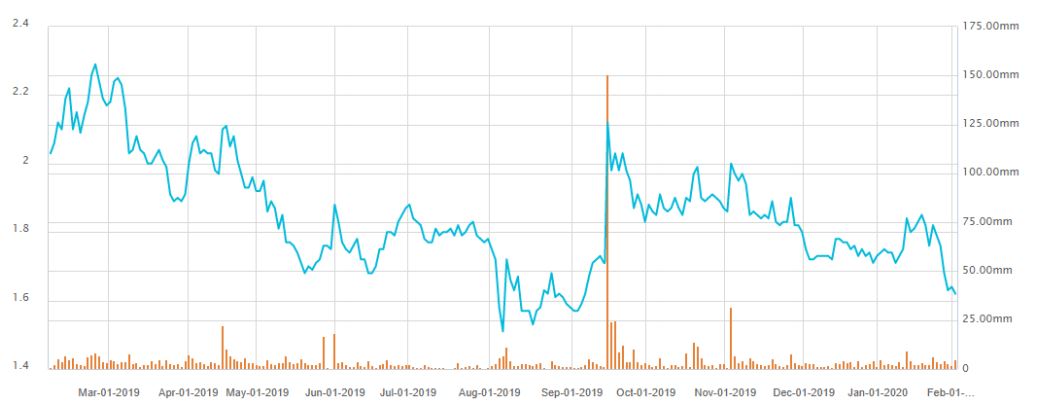Select the Jan-01-2020 date label
The height and width of the screenshot is (417, 1040).
[878, 392]
